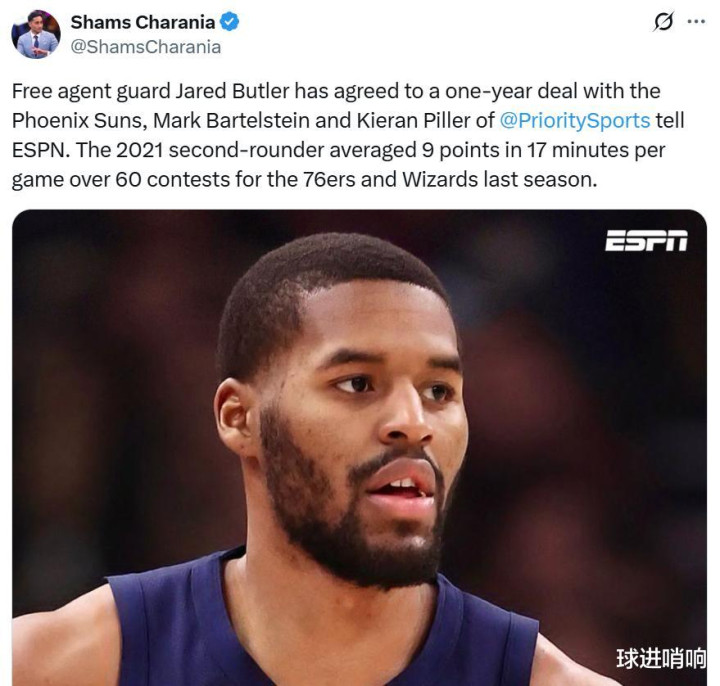Click the blue verified checkmark badge

coord(230,22)
